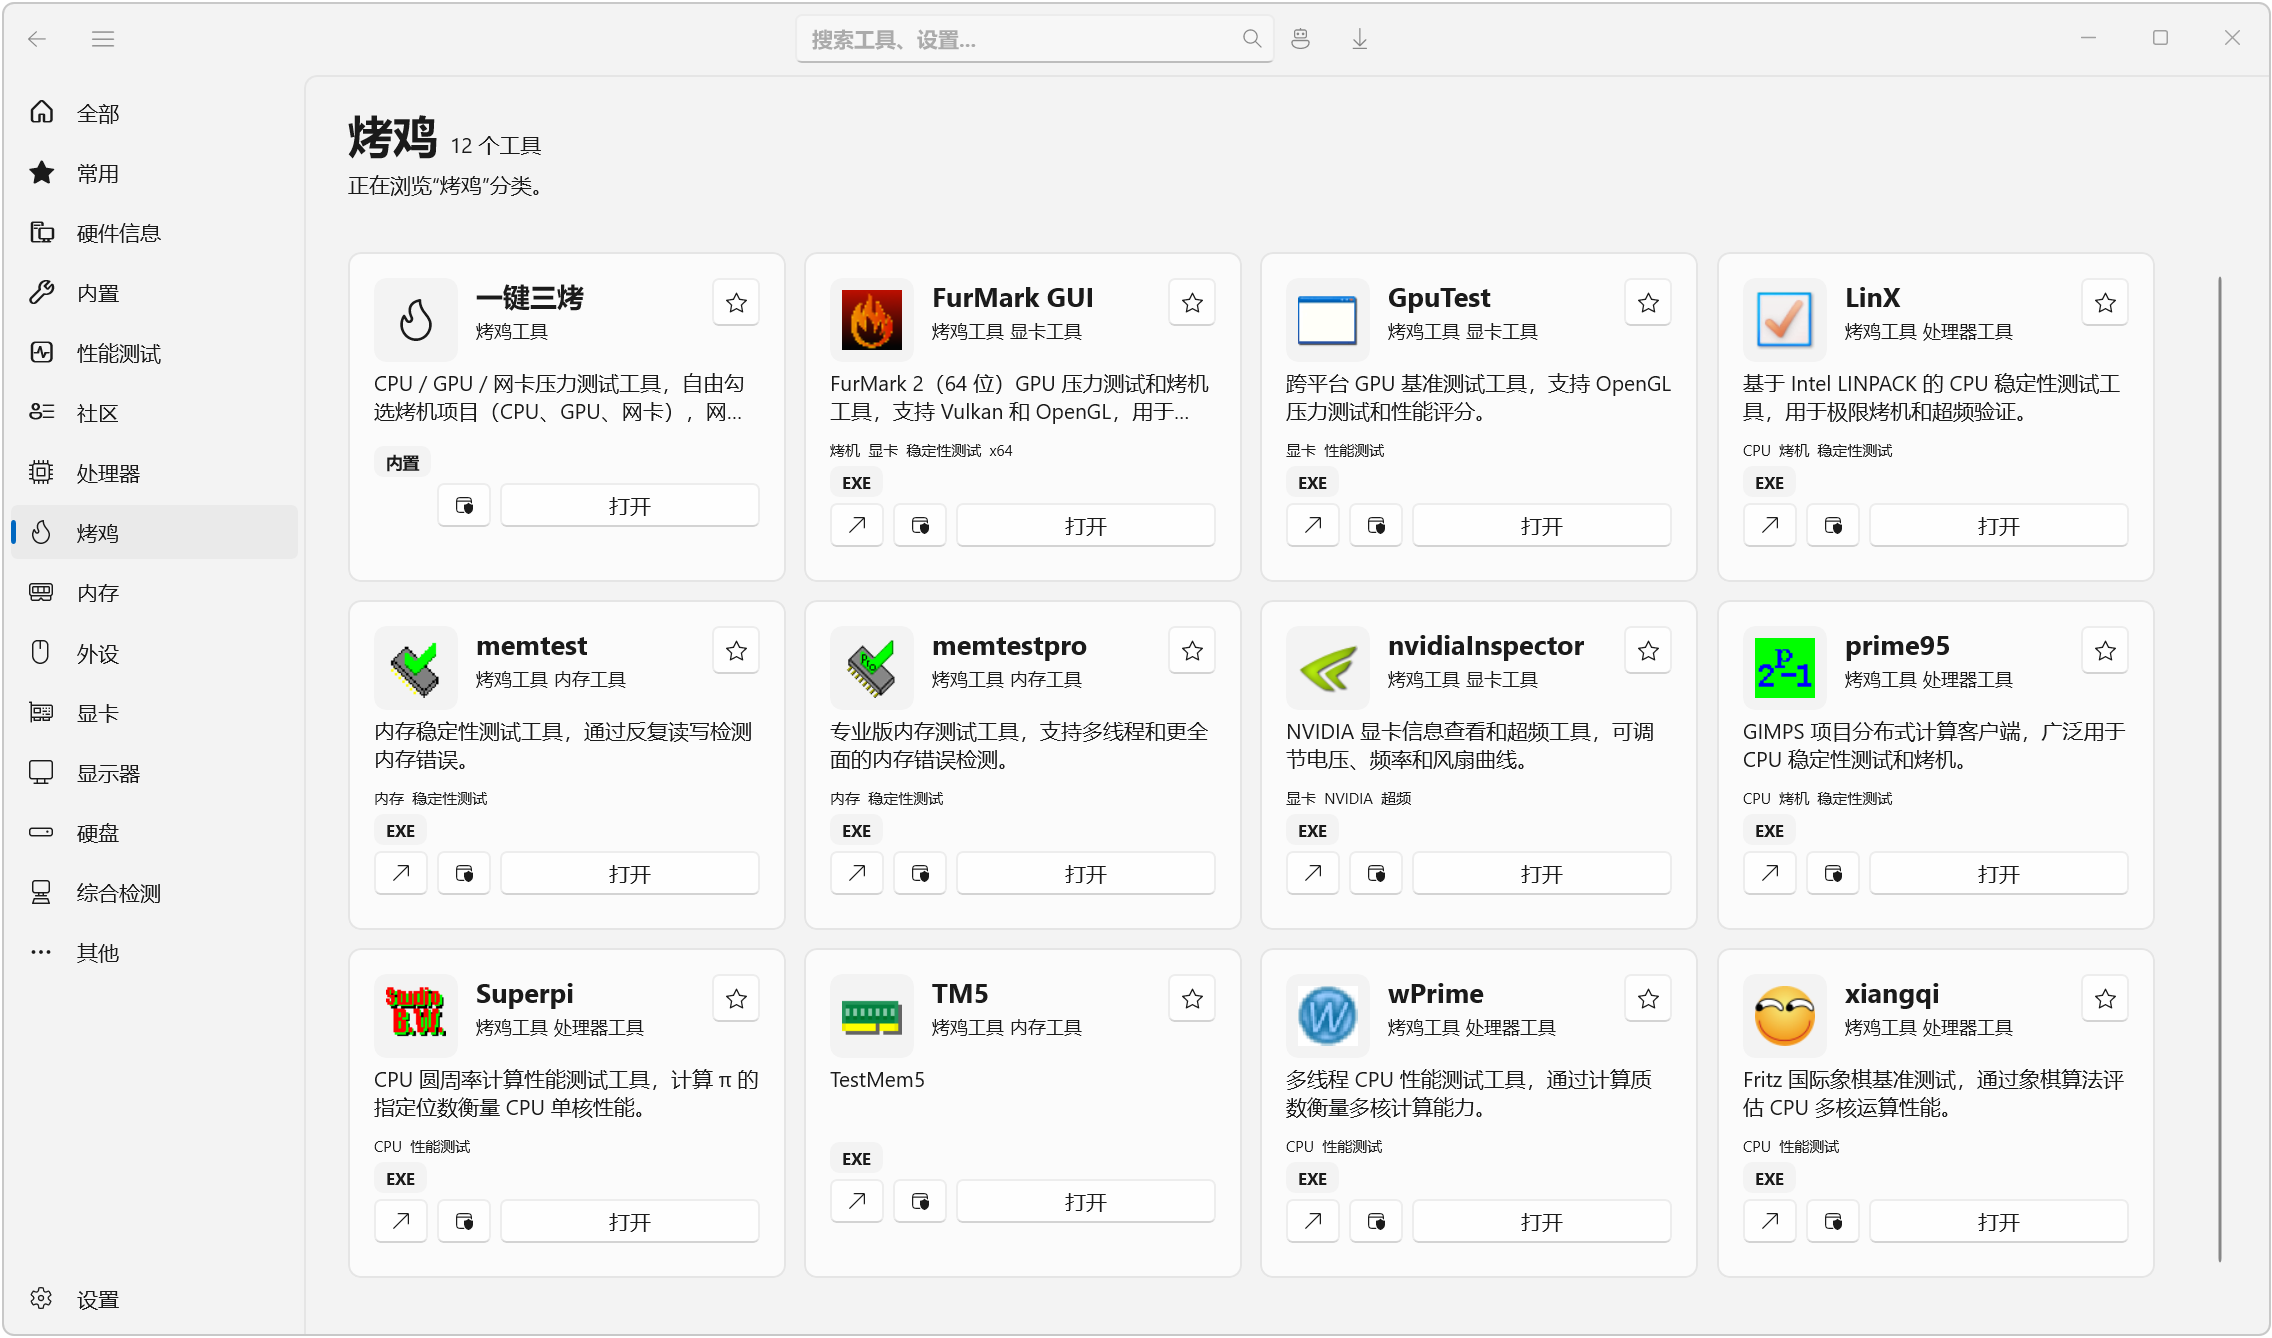Open xiangqi via its 打开 button

[1999, 1221]
